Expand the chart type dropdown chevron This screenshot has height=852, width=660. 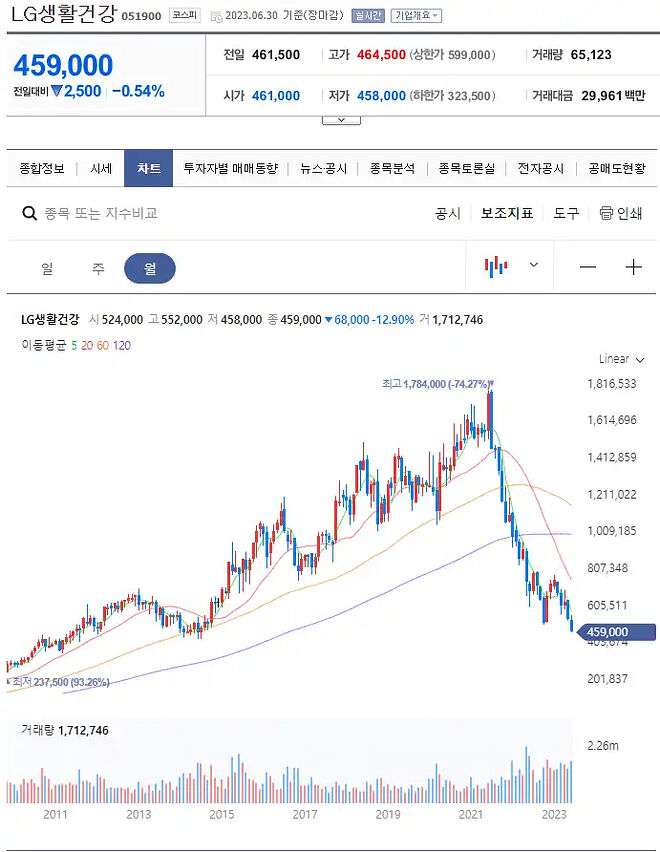tap(533, 267)
